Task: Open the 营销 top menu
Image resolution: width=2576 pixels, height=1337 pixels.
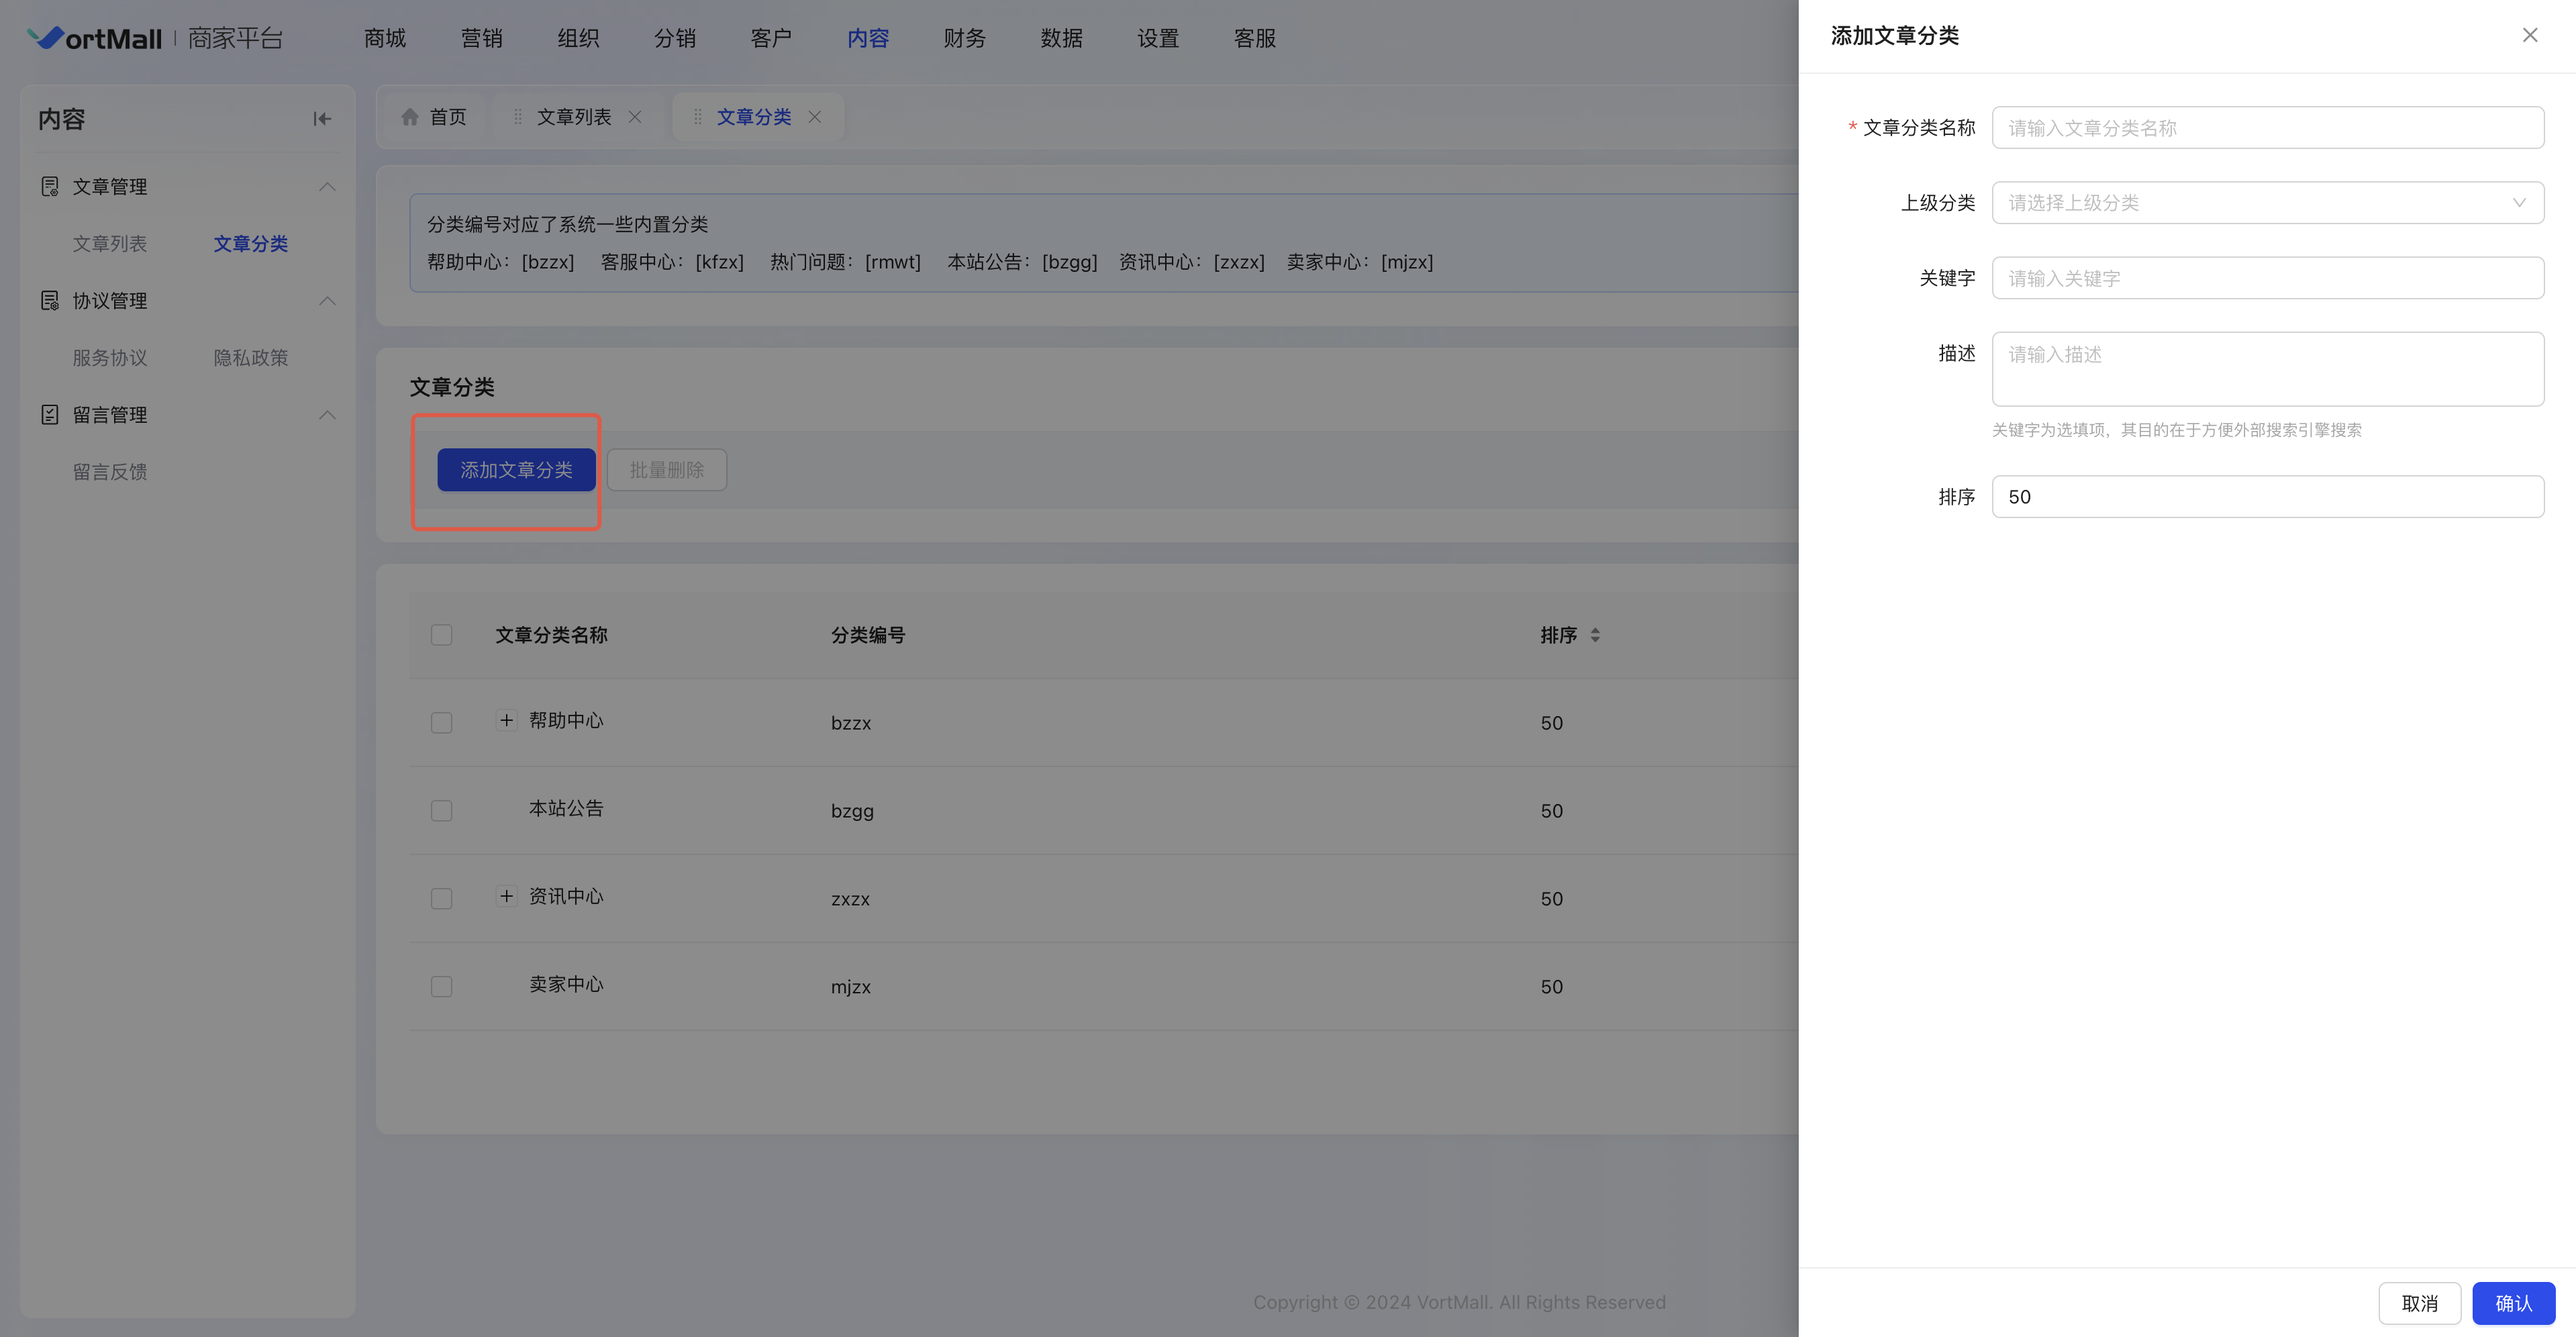Action: point(481,38)
